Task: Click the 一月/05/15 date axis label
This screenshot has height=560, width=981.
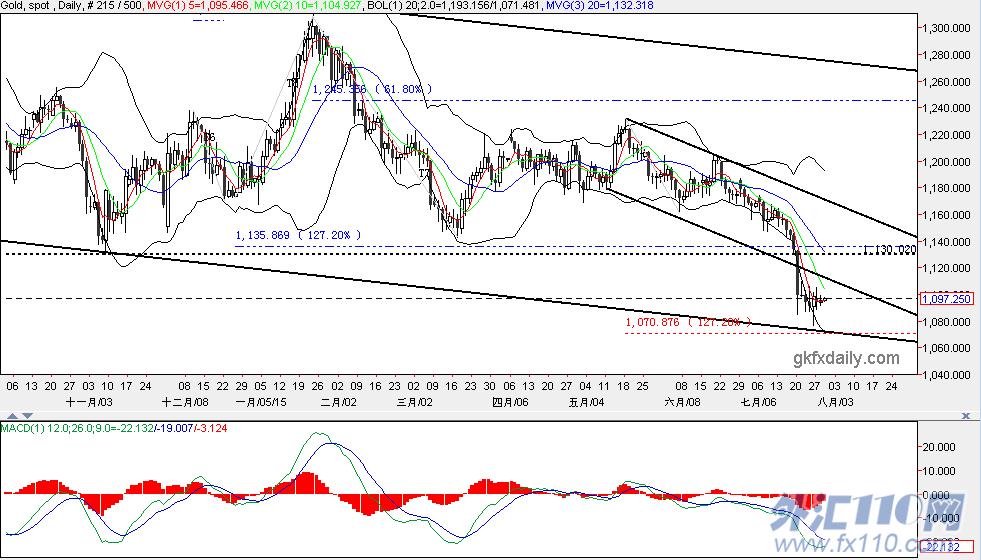Action: pyautogui.click(x=261, y=402)
